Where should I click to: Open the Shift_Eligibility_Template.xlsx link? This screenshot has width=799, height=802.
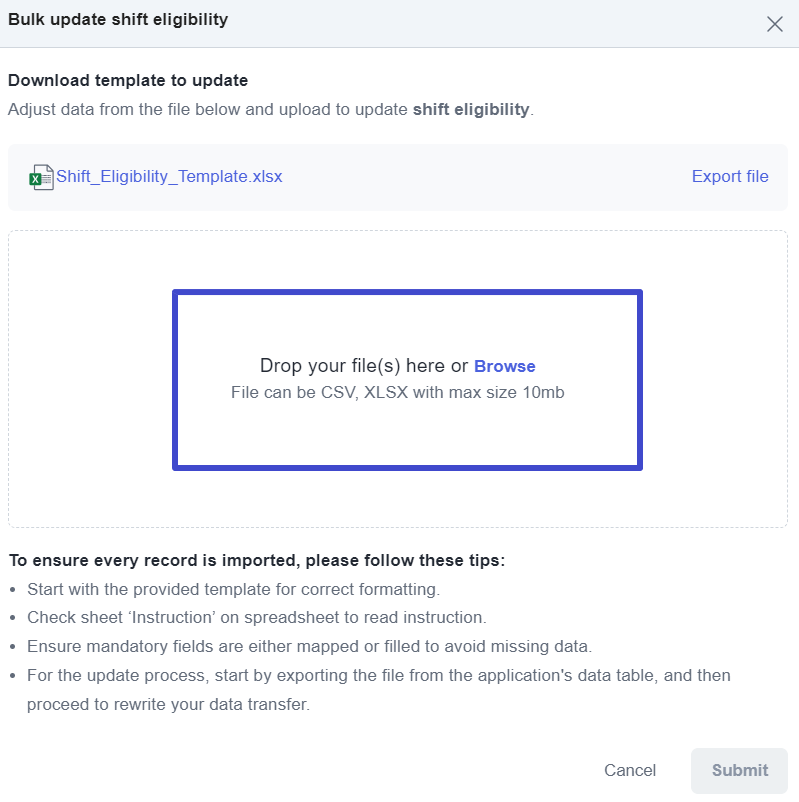click(x=169, y=176)
